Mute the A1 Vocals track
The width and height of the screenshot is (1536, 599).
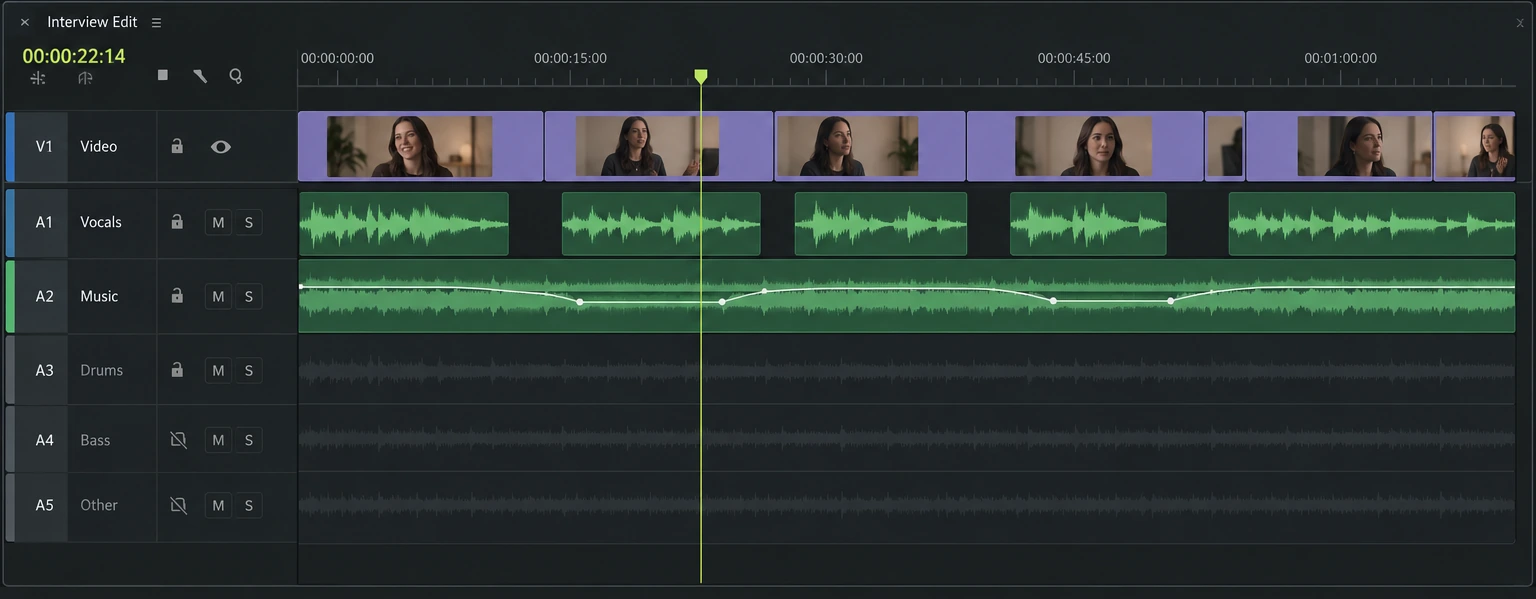(218, 222)
